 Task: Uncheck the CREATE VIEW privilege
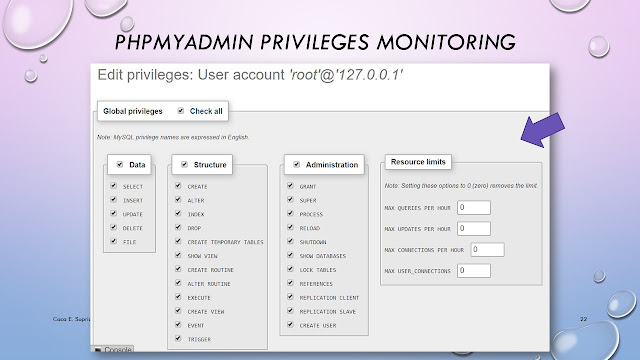coord(178,311)
